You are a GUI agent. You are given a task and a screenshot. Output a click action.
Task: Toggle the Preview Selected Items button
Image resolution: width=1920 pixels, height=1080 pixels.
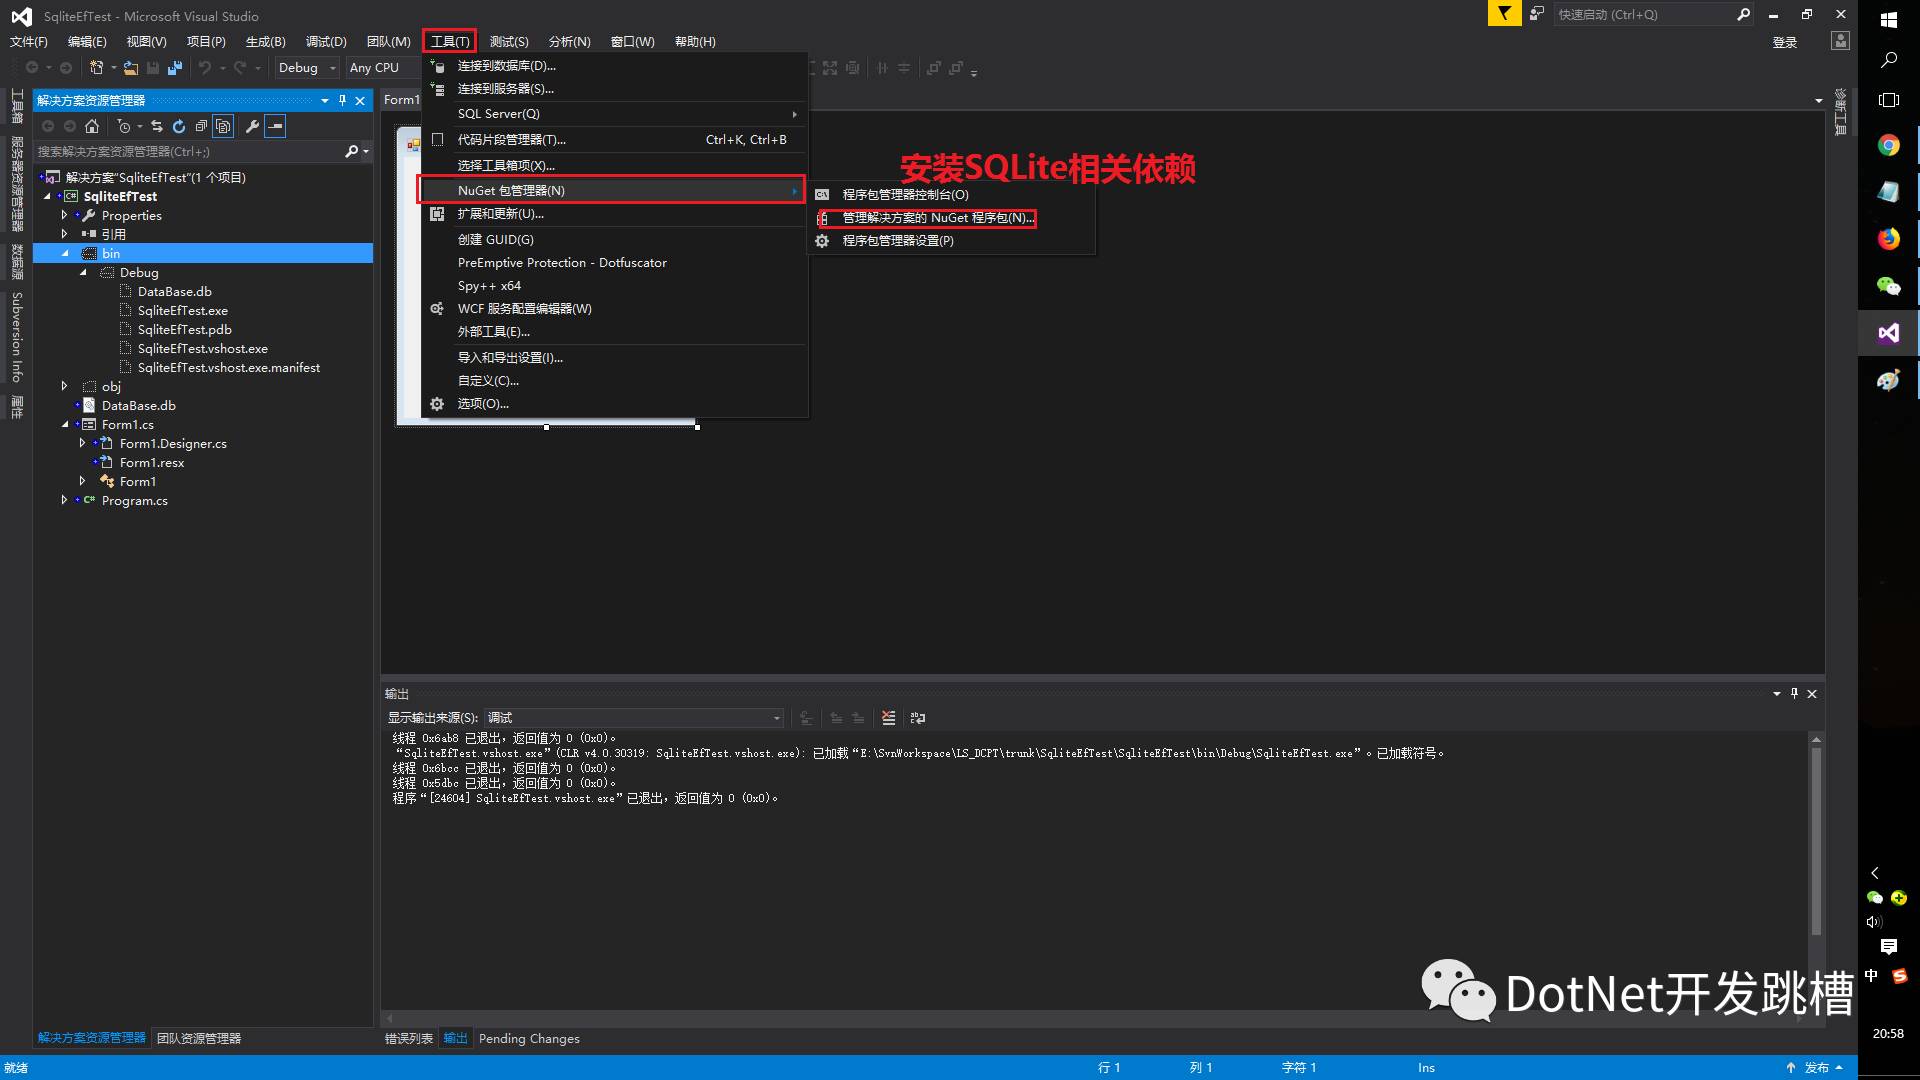276,126
